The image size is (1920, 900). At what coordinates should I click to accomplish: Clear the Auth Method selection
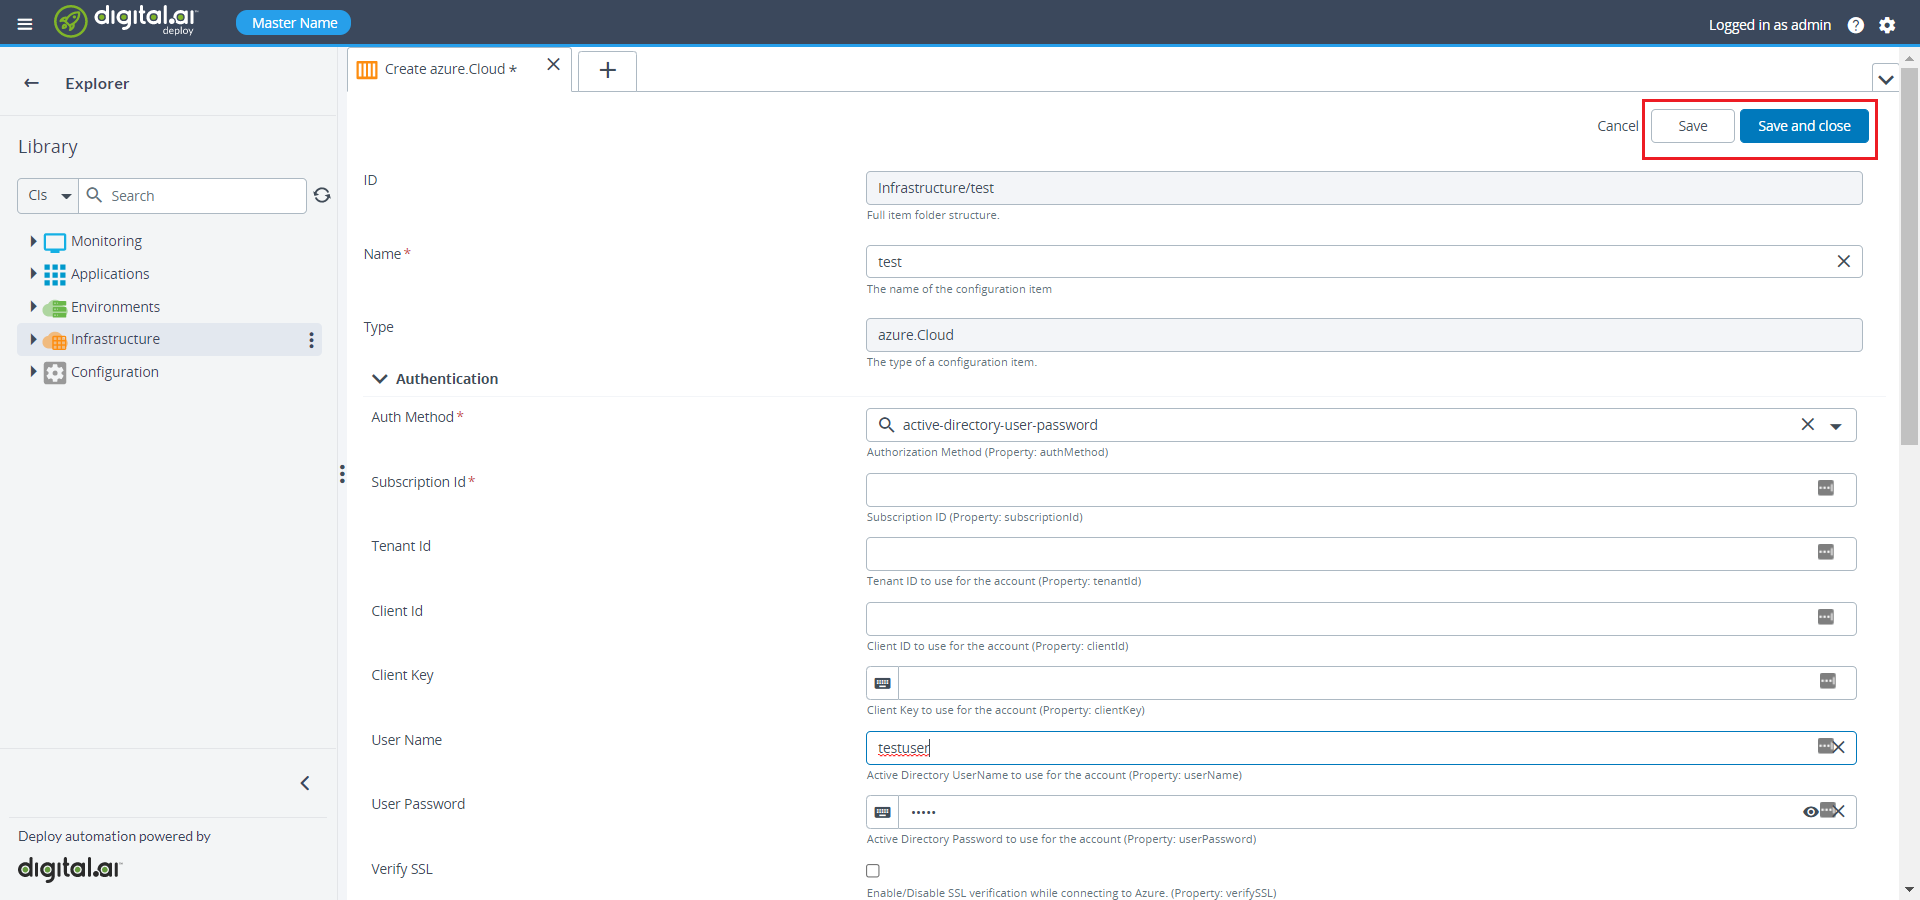click(x=1808, y=424)
